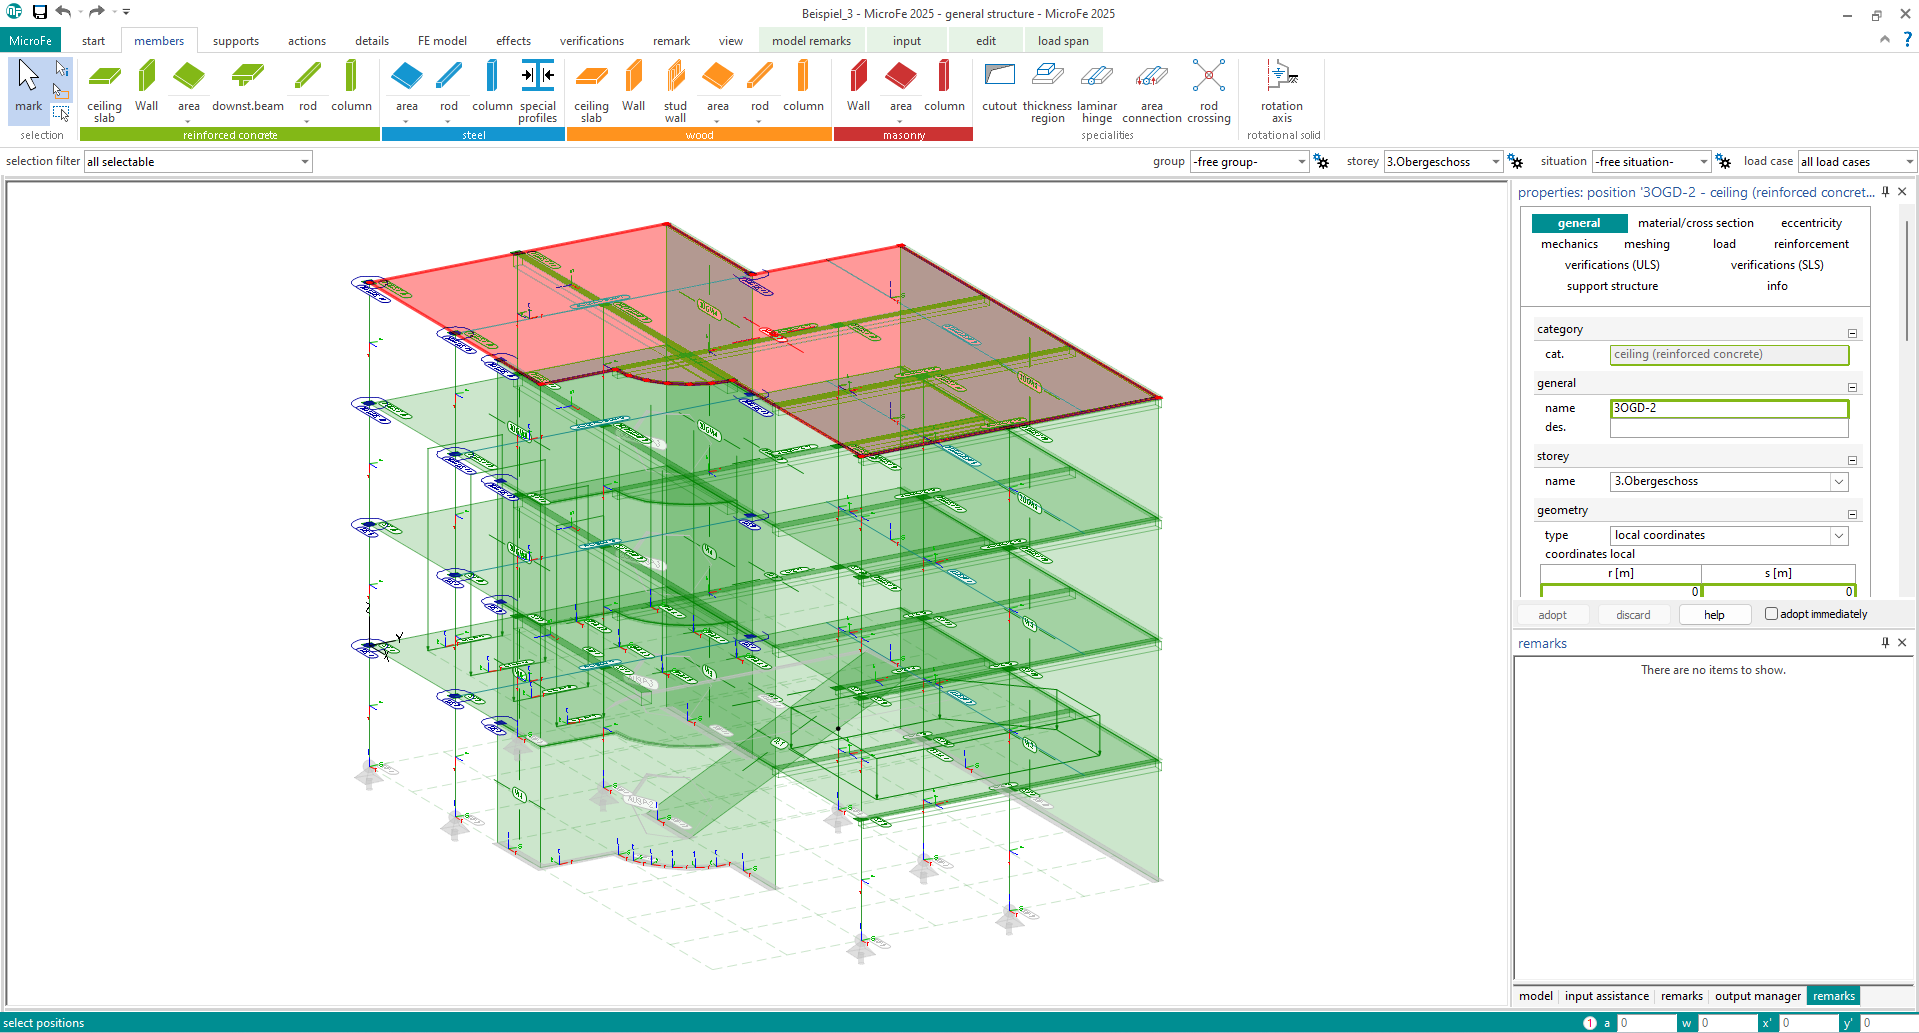Image resolution: width=1919 pixels, height=1033 pixels.
Task: Enable the adopt immediately checkbox
Action: (1771, 614)
